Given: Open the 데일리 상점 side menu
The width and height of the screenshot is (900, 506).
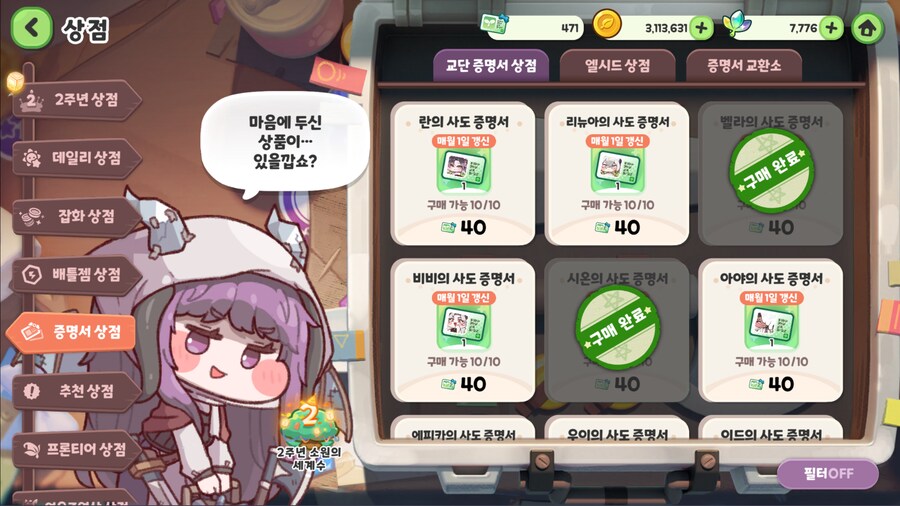Looking at the screenshot, I should (77, 158).
